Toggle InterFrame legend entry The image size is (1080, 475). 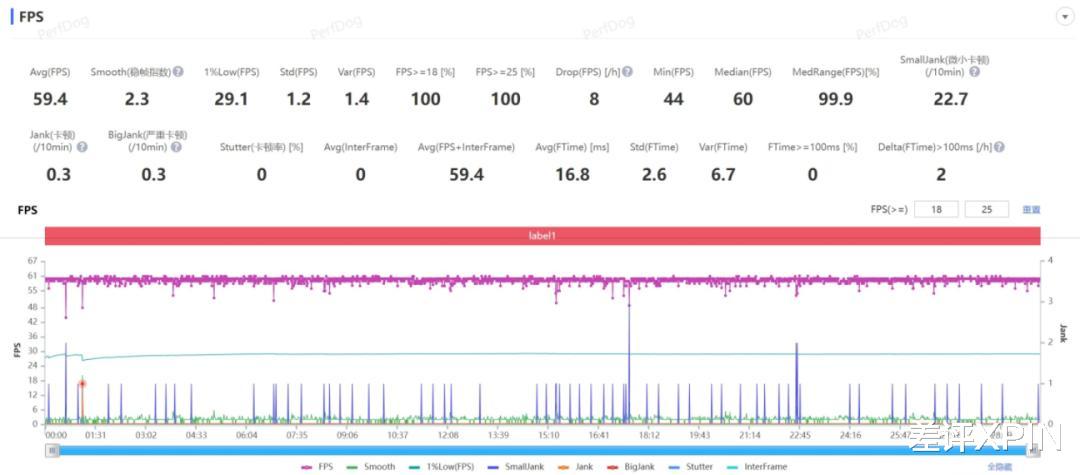coord(756,467)
